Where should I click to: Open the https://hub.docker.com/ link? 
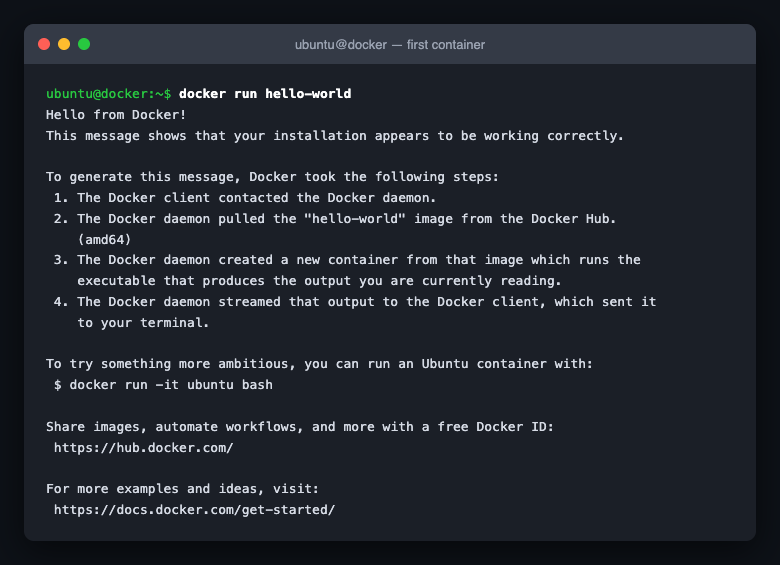(143, 448)
